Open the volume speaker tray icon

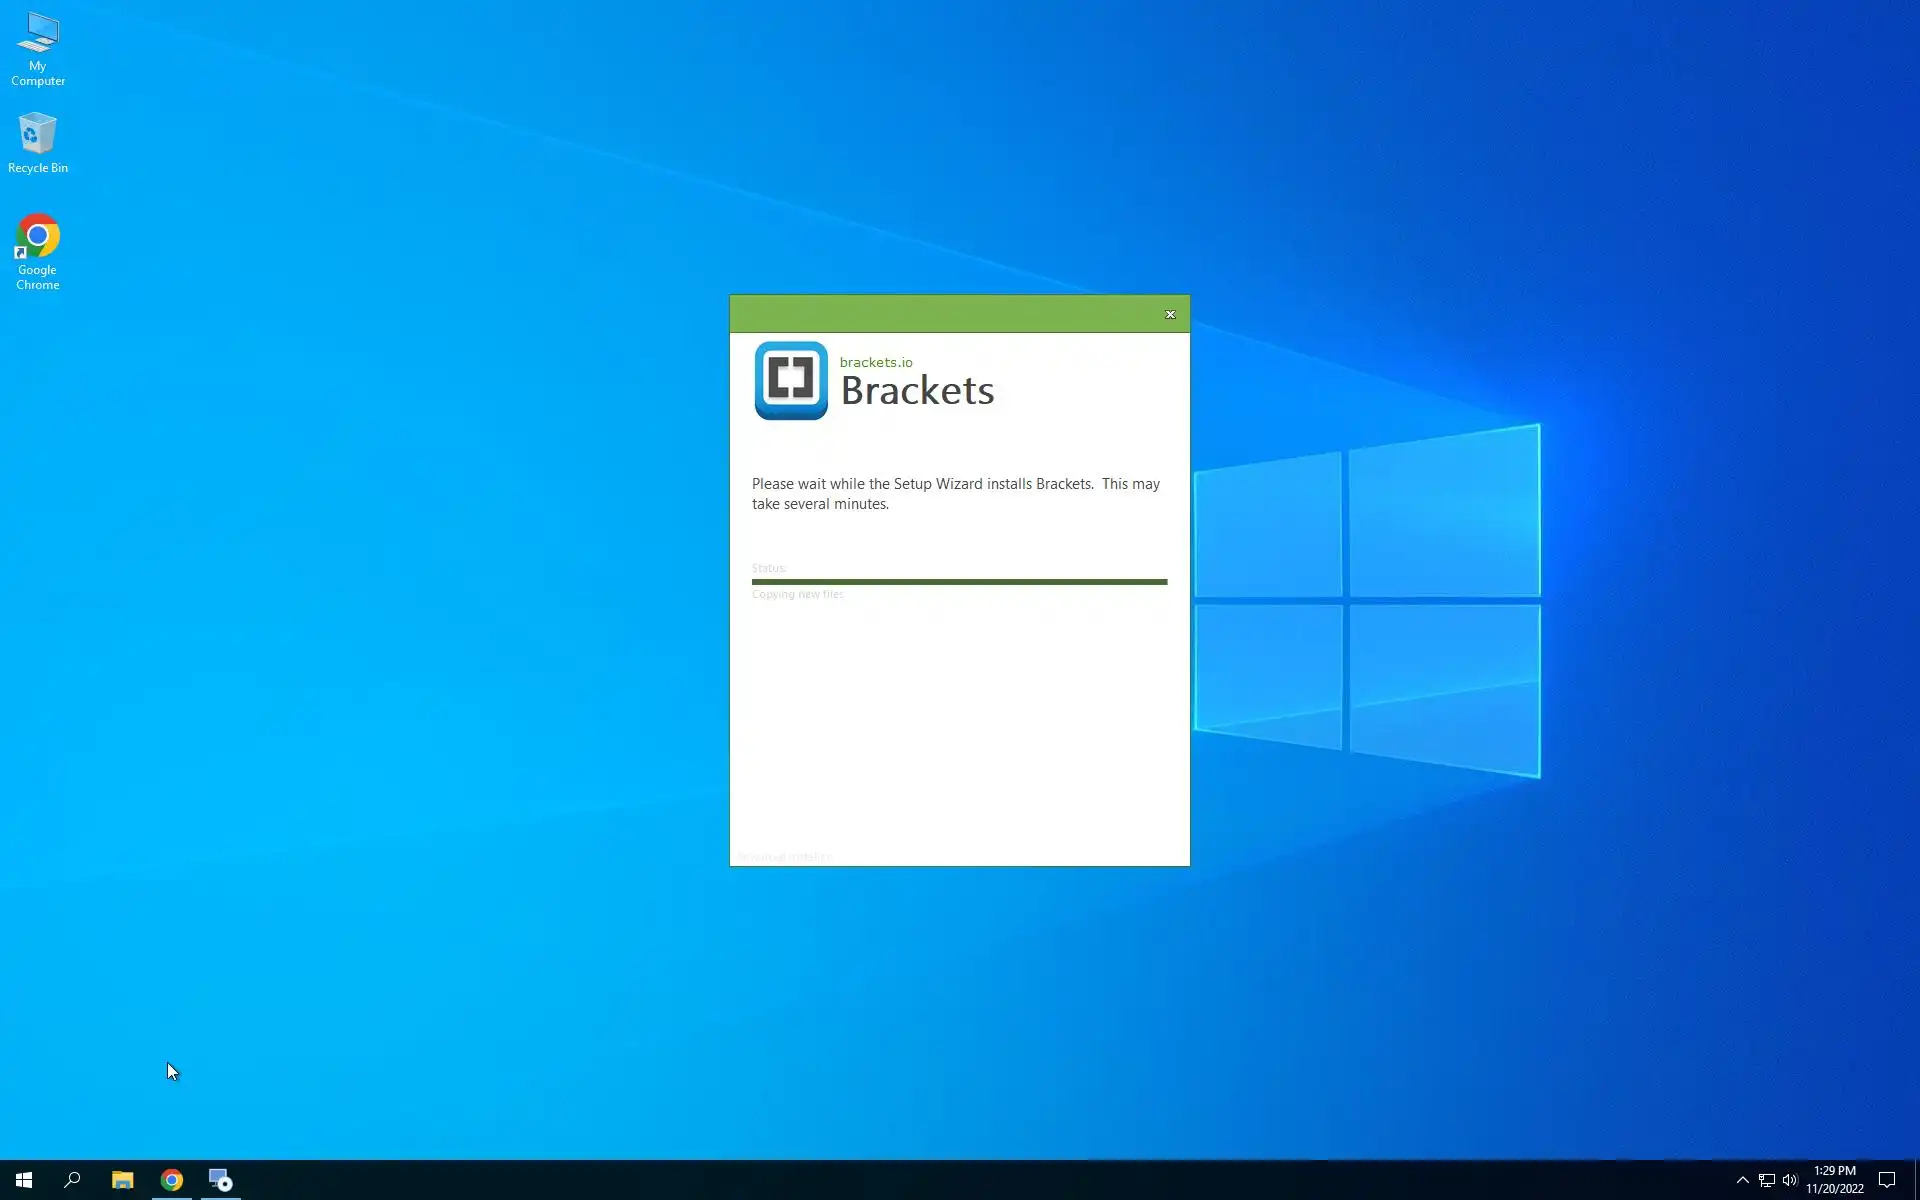(x=1790, y=1180)
